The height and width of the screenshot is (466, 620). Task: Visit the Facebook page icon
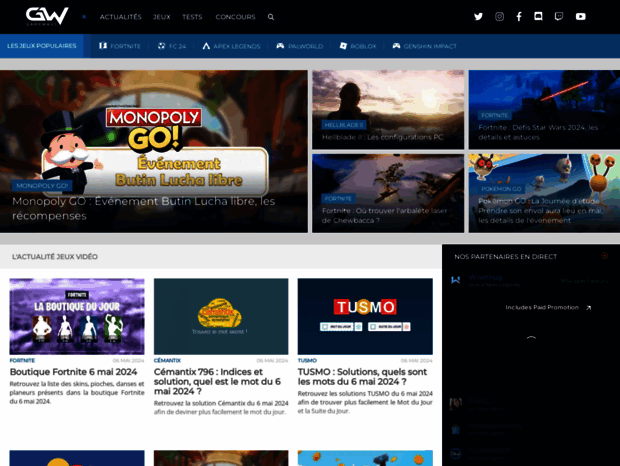(519, 17)
